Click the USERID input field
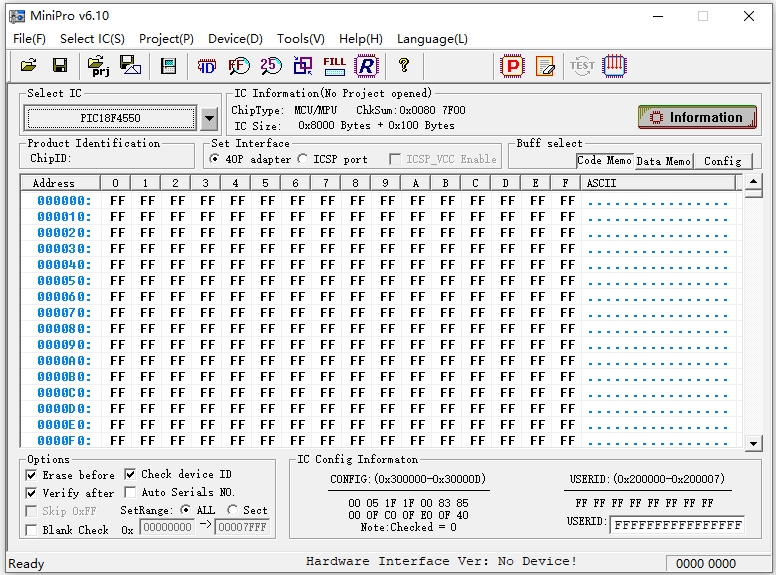Screen dimensions: 776x575 [x=677, y=525]
